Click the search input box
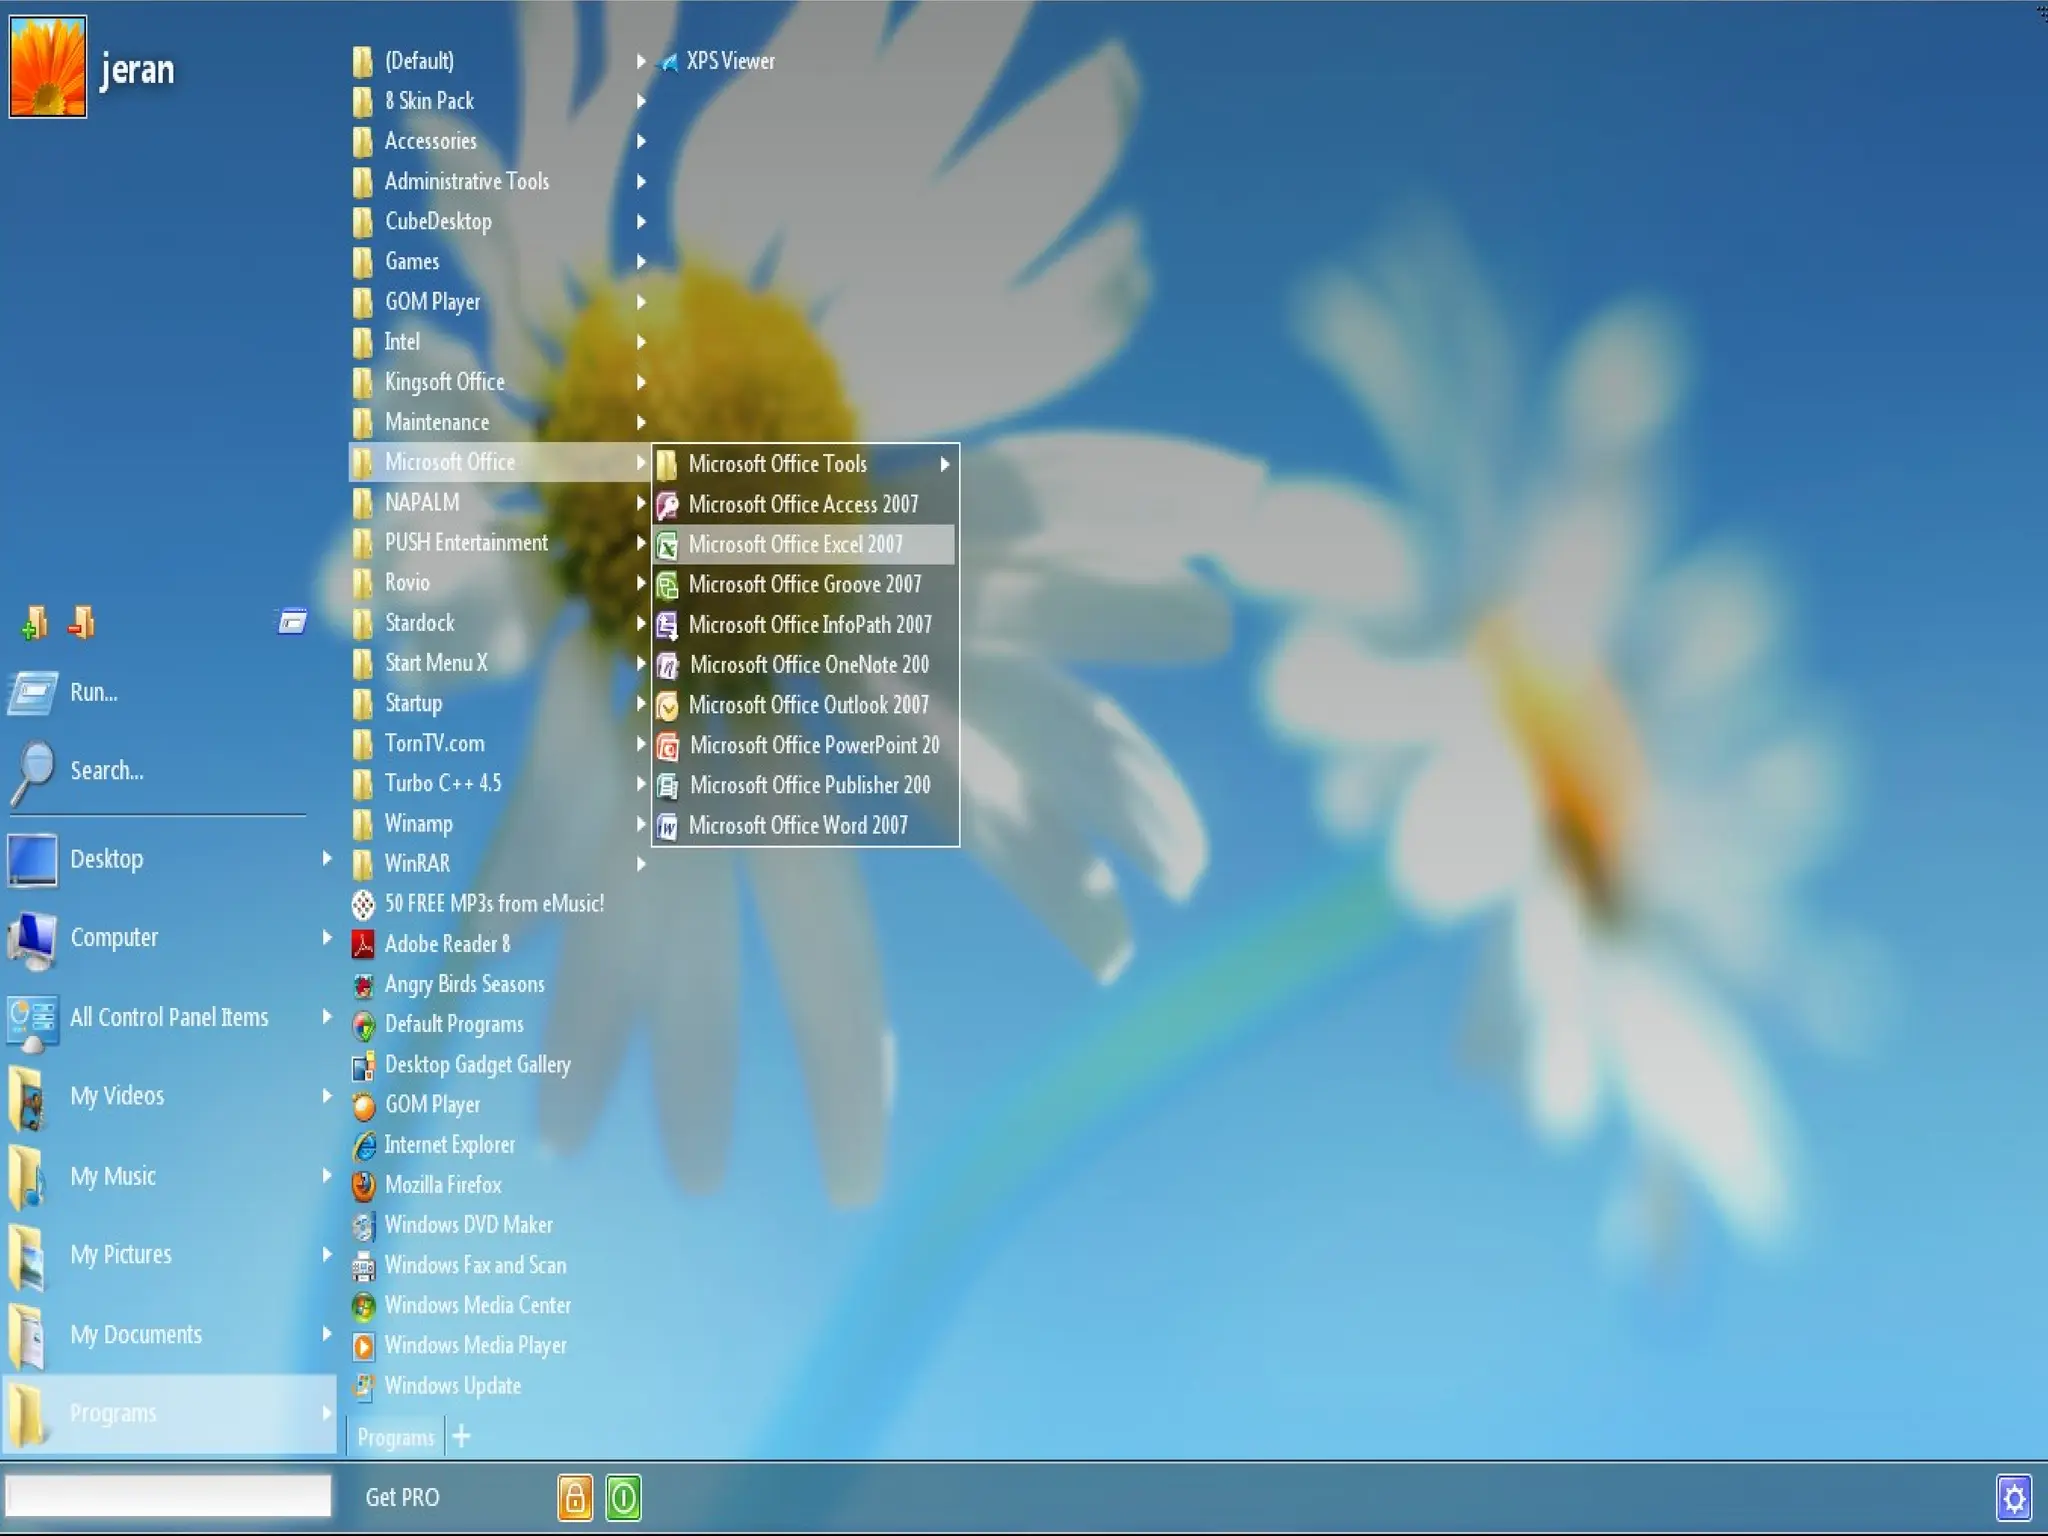 point(169,1496)
